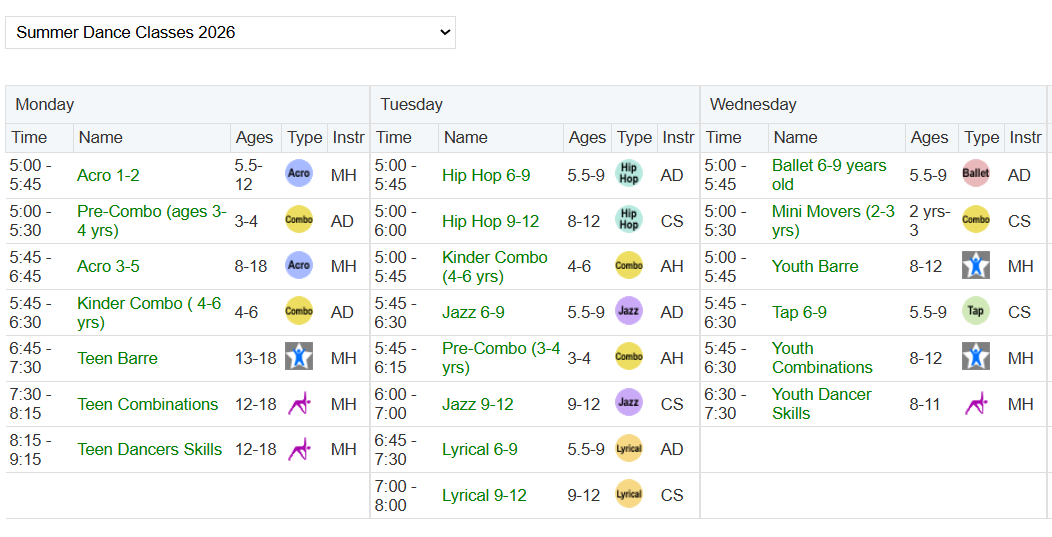Open the Lyrical 9-12 class link

coord(484,495)
